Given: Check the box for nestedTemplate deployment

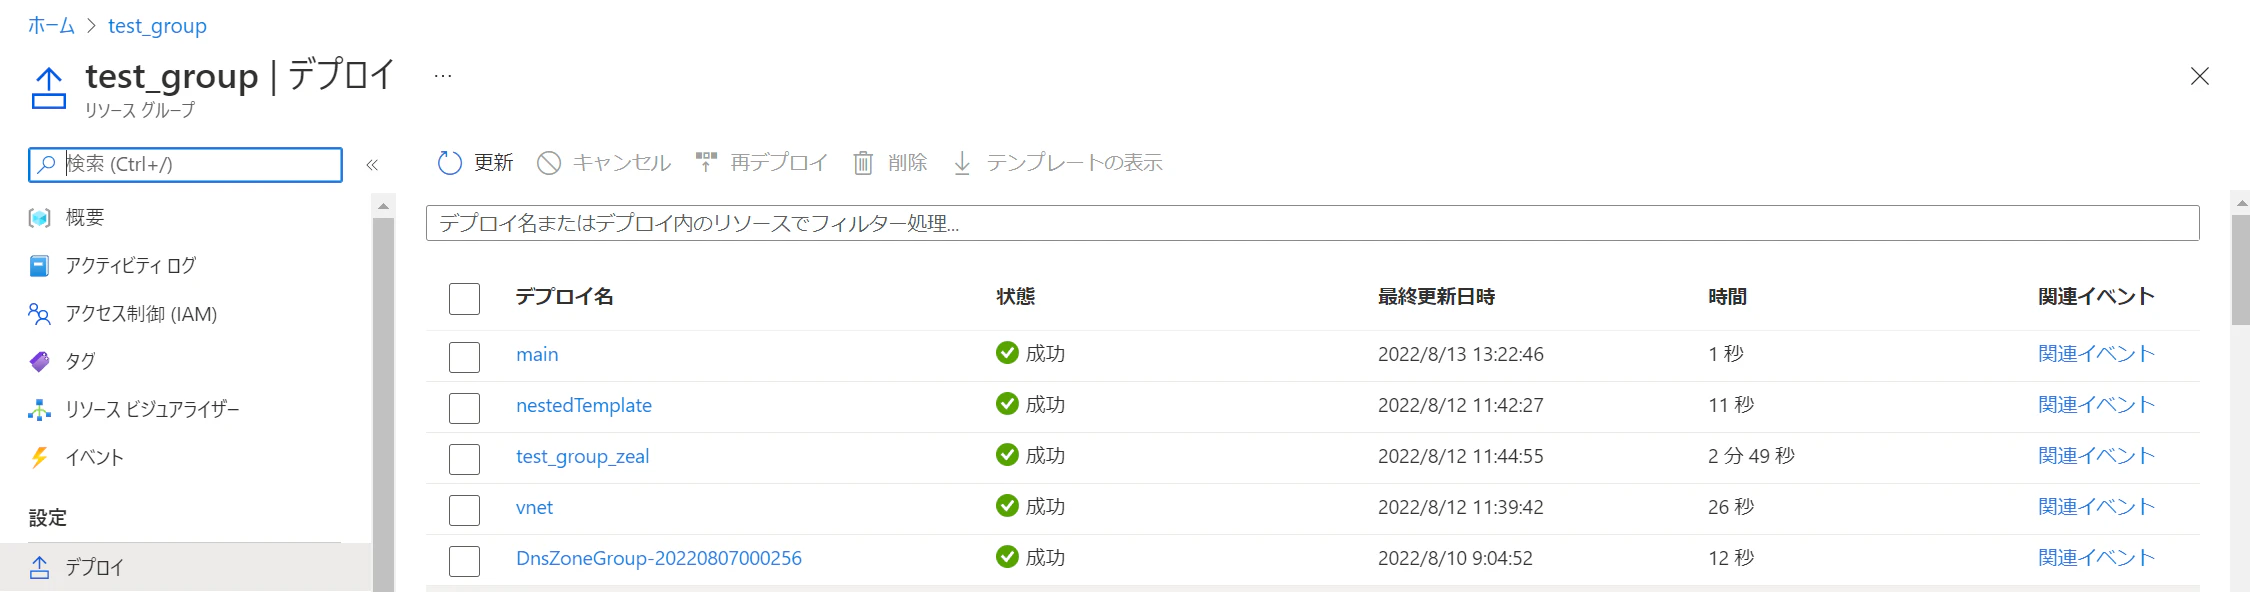Looking at the screenshot, I should (x=464, y=408).
